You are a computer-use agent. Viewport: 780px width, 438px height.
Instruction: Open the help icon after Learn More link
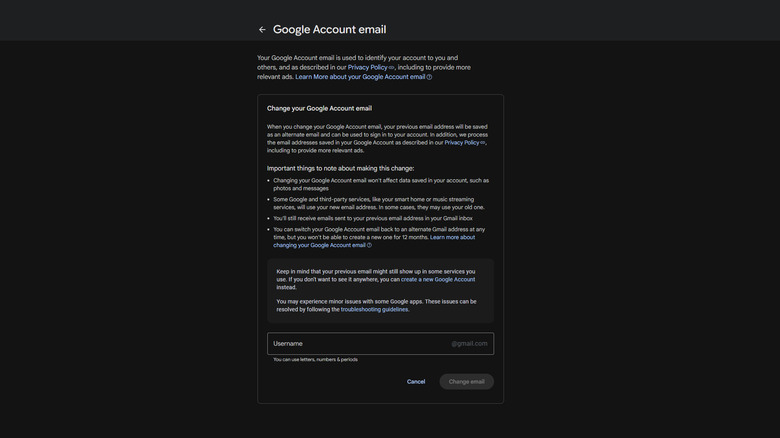point(429,77)
